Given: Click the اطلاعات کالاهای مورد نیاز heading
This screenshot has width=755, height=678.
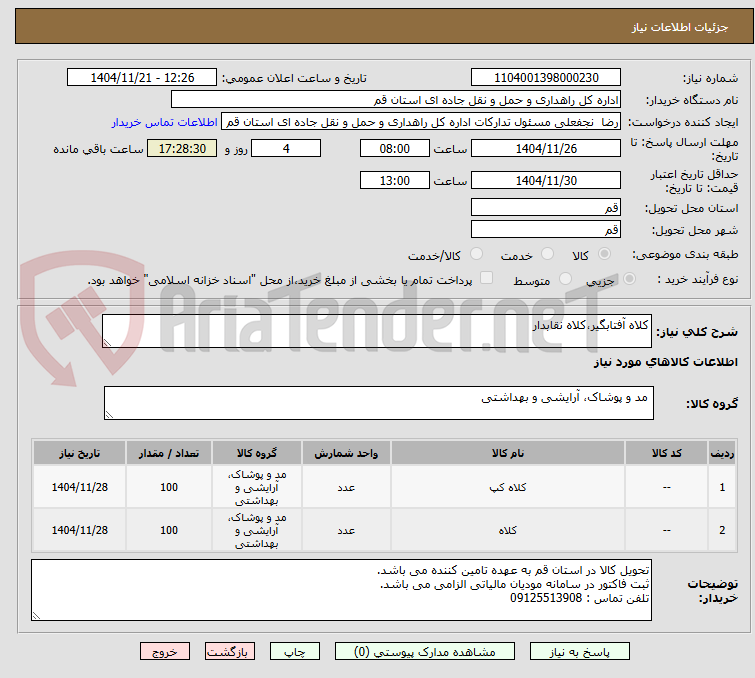Looking at the screenshot, I should click(665, 362).
